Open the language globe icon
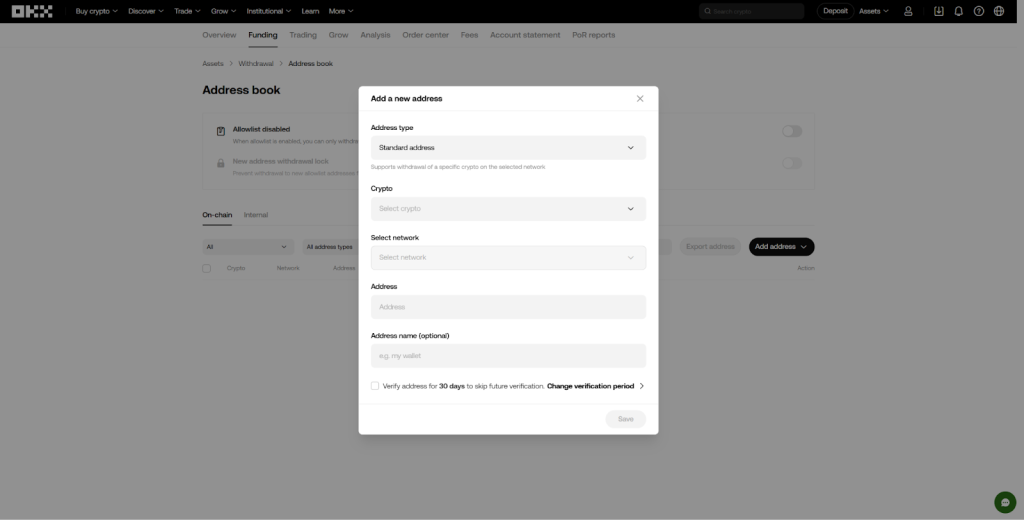1024x520 pixels. pyautogui.click(x=998, y=11)
